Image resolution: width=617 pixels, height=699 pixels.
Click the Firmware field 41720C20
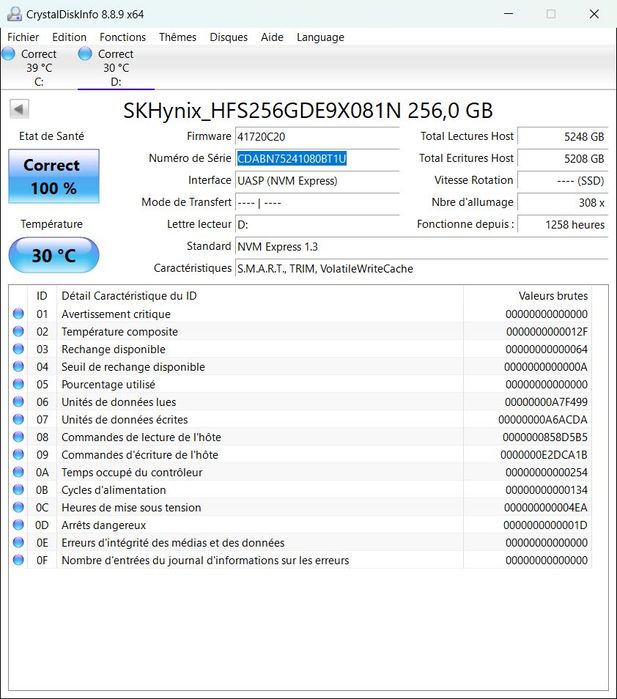pos(317,136)
